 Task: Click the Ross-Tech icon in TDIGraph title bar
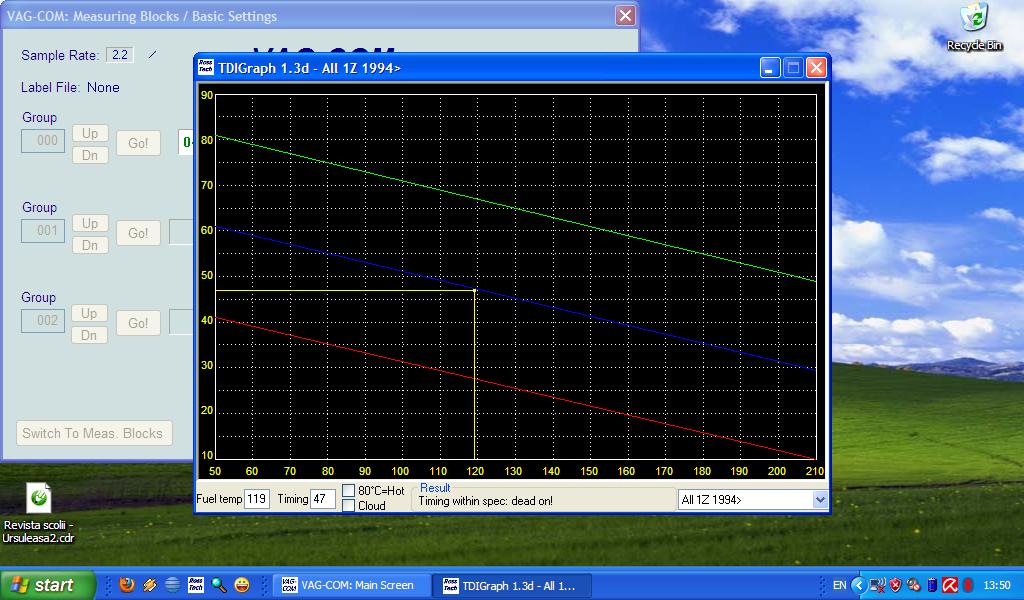tap(206, 67)
